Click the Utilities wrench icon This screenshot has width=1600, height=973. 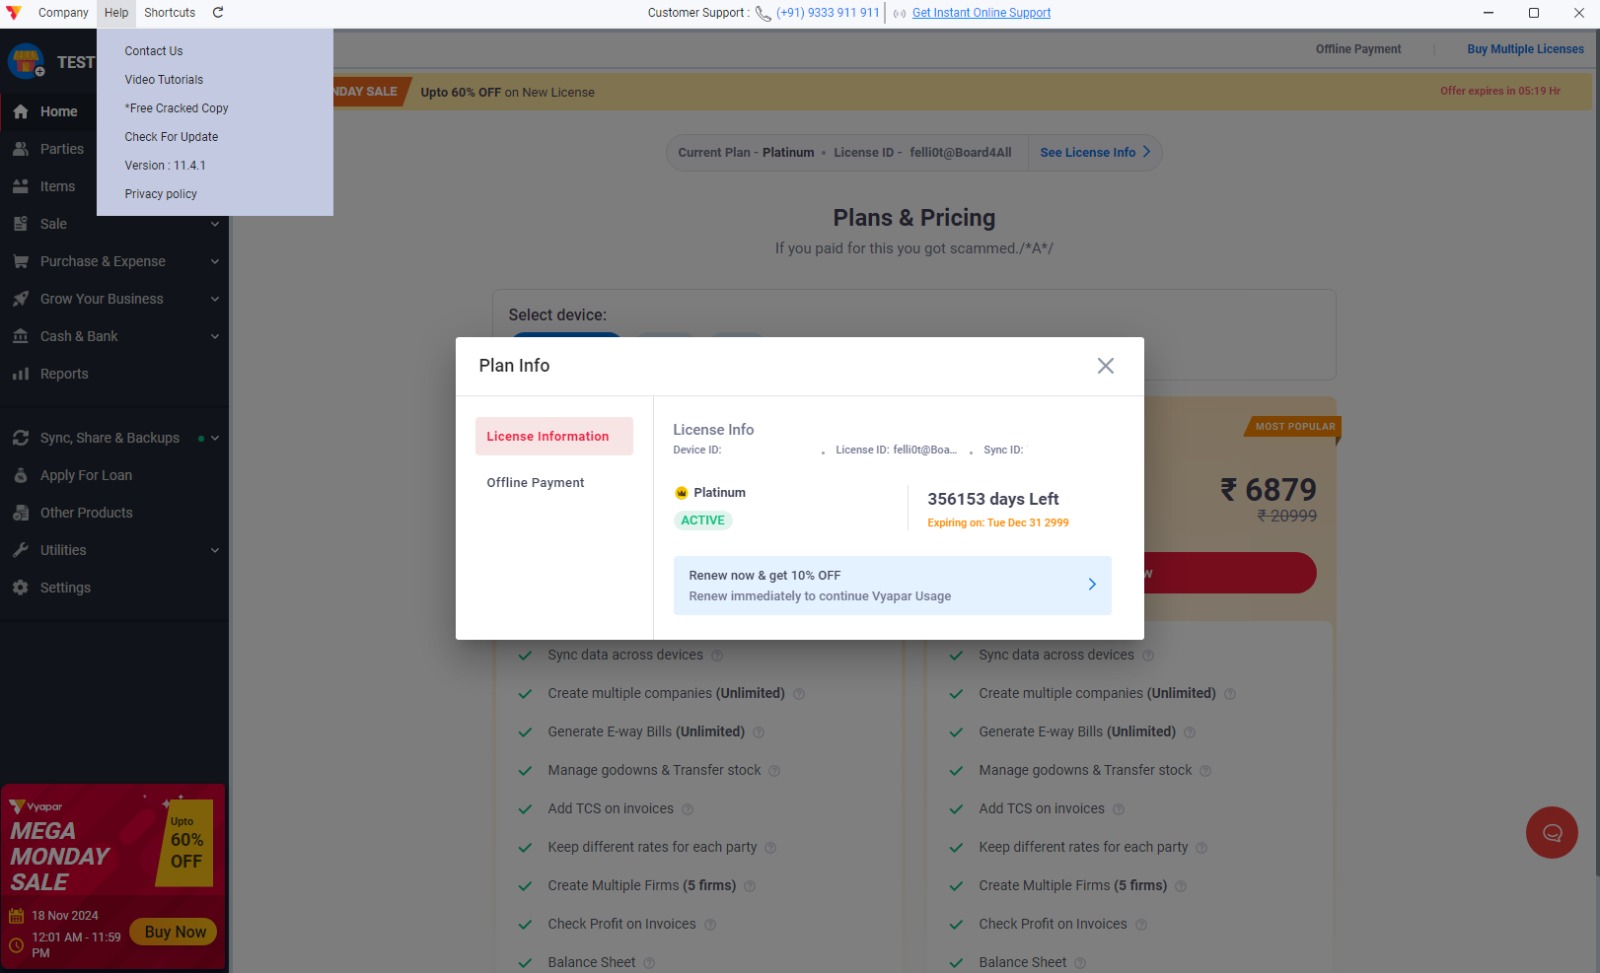coord(20,550)
